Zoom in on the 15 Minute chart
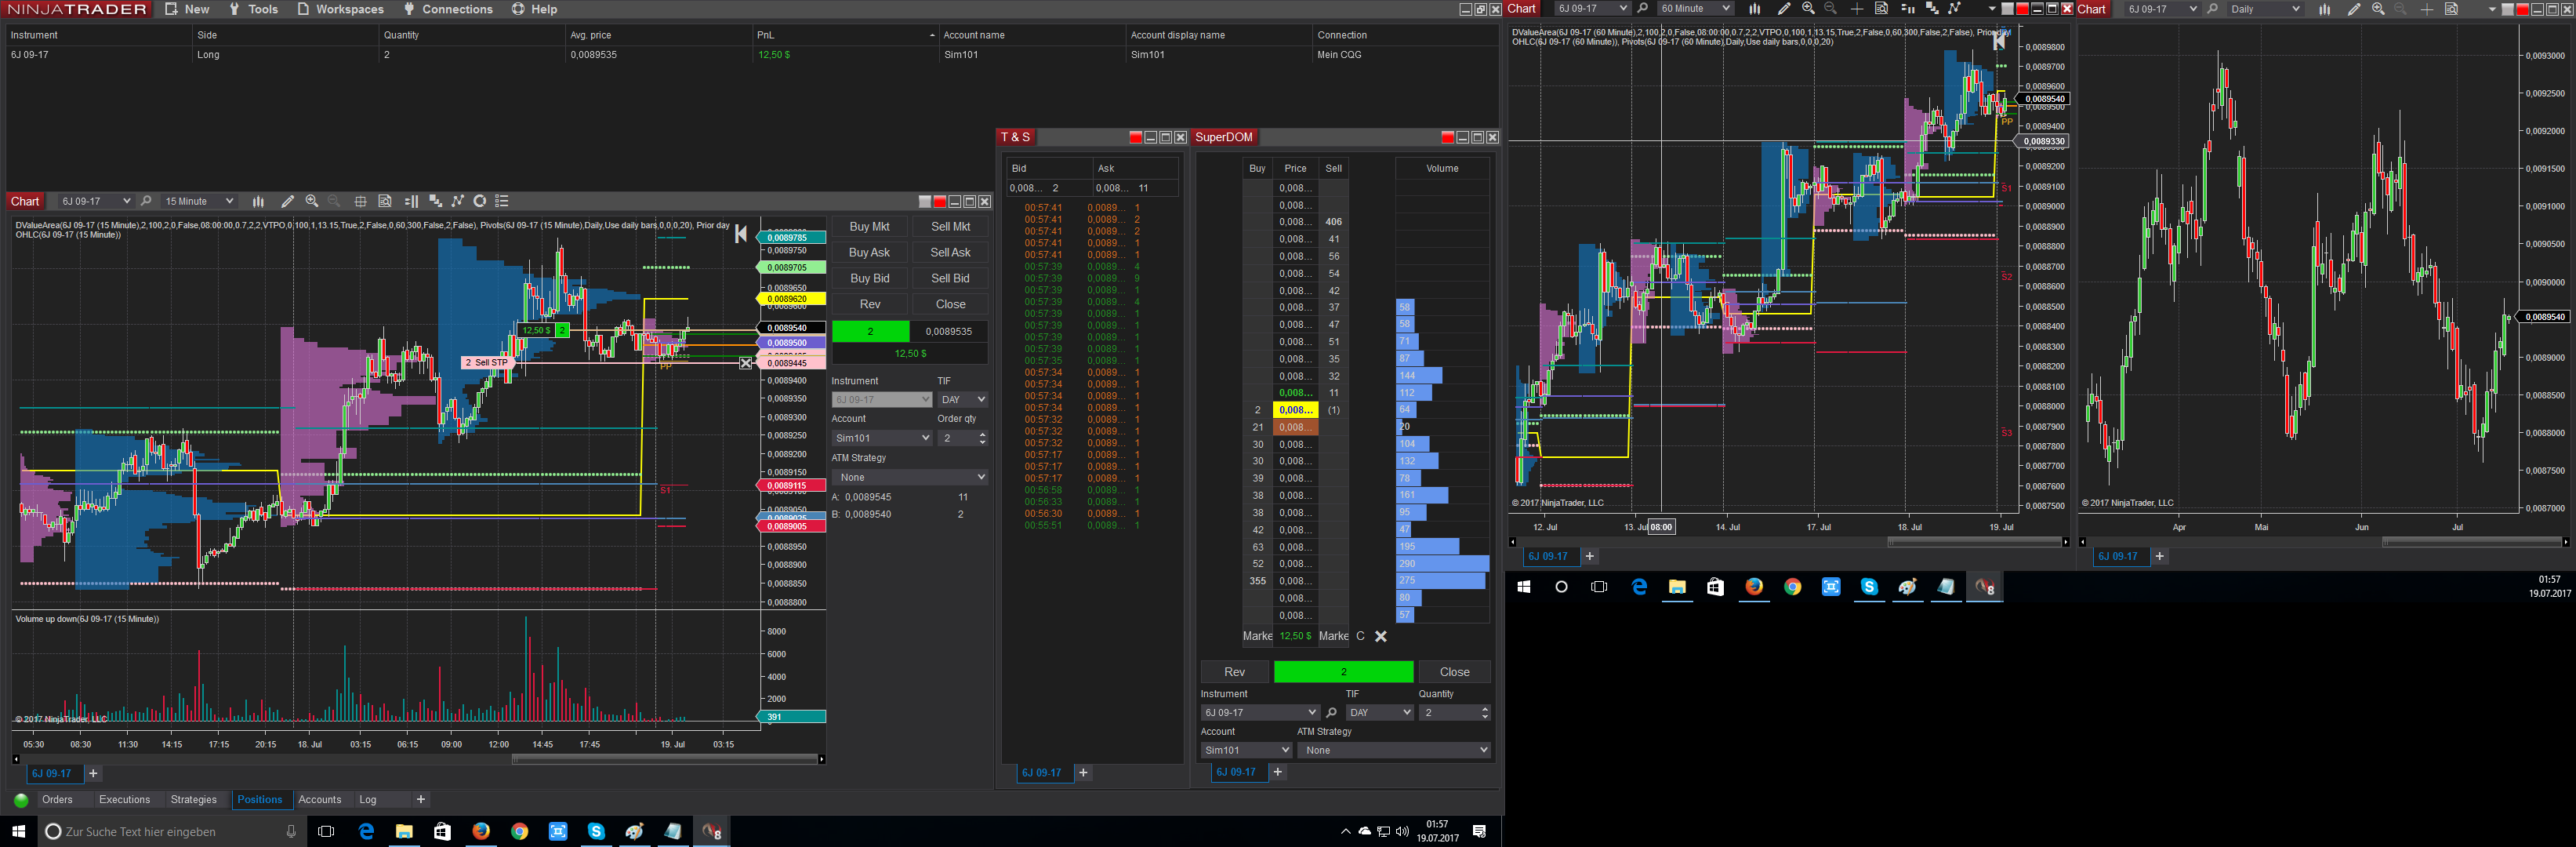Image resolution: width=2576 pixels, height=847 pixels. click(x=312, y=201)
